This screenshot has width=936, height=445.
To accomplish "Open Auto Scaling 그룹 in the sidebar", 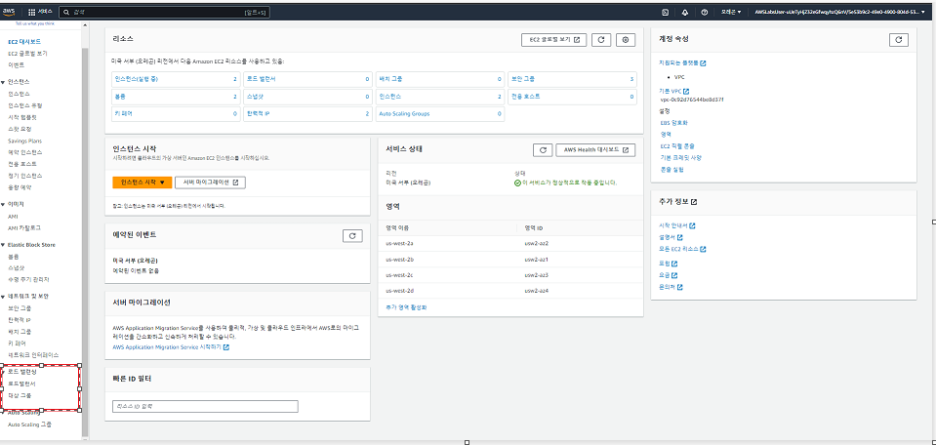I will coord(30,425).
